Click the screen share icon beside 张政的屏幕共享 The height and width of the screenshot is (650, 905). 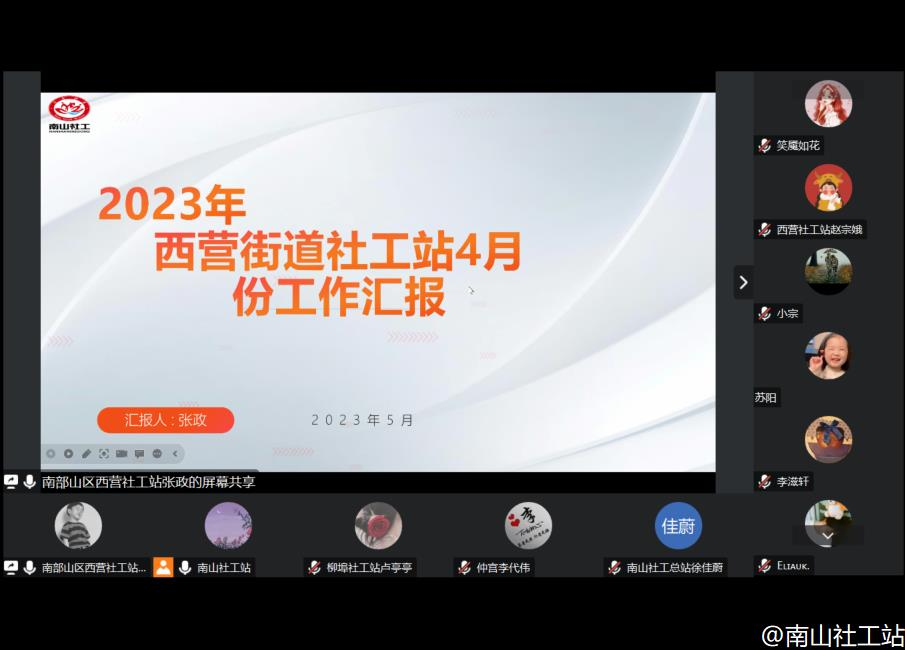[x=11, y=482]
